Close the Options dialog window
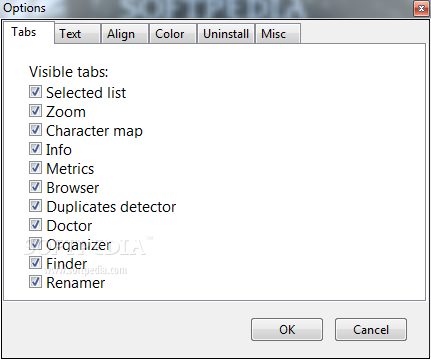The image size is (431, 360). [x=421, y=8]
